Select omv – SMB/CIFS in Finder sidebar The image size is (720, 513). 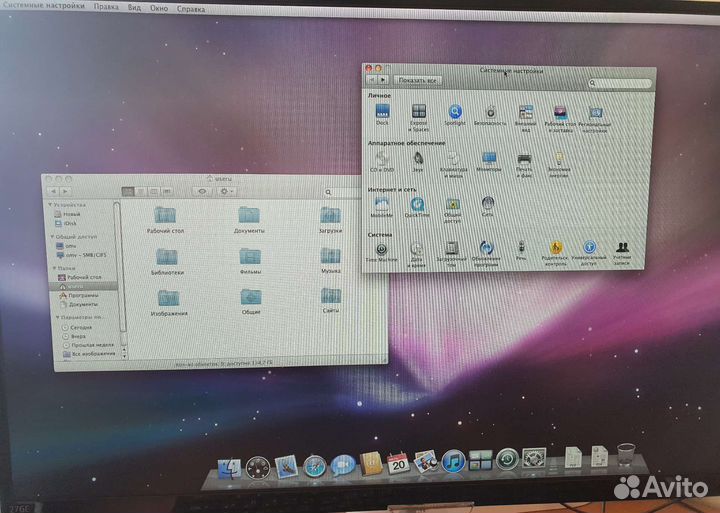click(x=81, y=254)
